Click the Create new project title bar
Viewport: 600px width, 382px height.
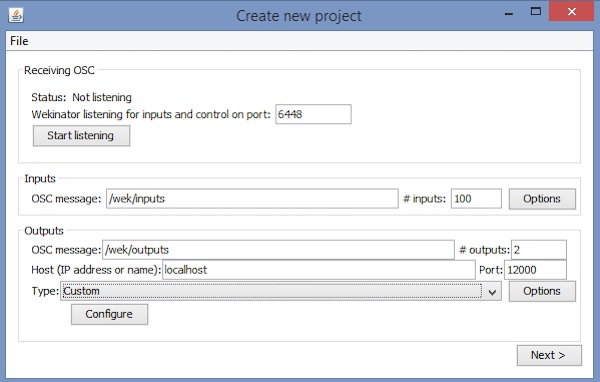tap(298, 16)
